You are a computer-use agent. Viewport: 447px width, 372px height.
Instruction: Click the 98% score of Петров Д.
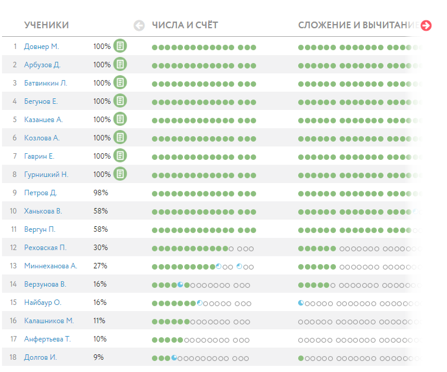point(101,193)
